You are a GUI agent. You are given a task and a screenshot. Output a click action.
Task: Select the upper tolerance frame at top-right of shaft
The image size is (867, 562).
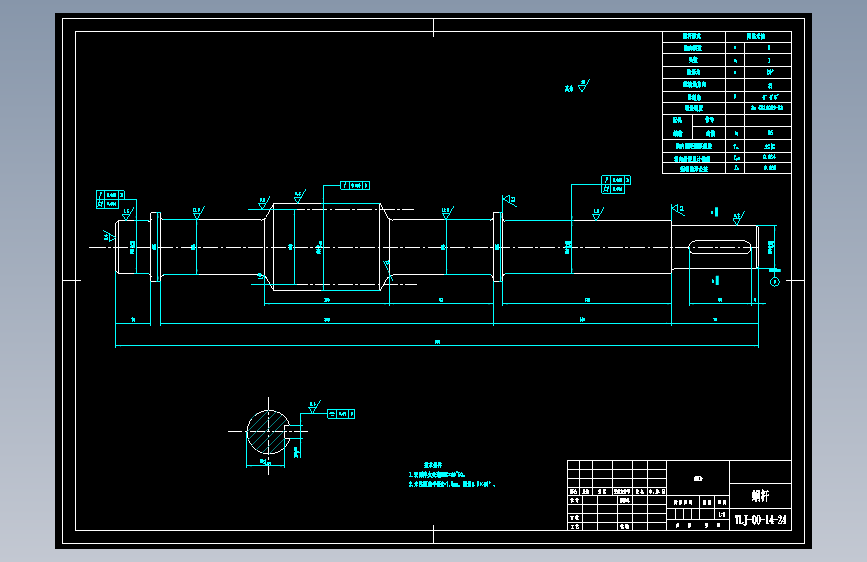click(616, 180)
